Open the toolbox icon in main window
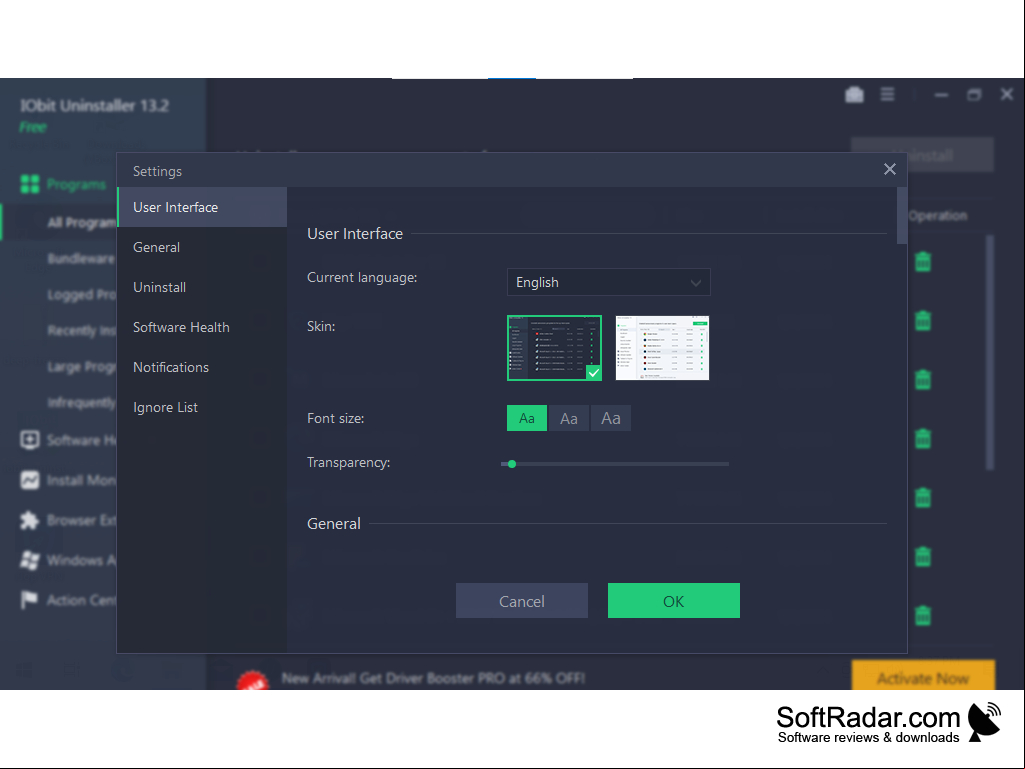1025x769 pixels. 854,95
